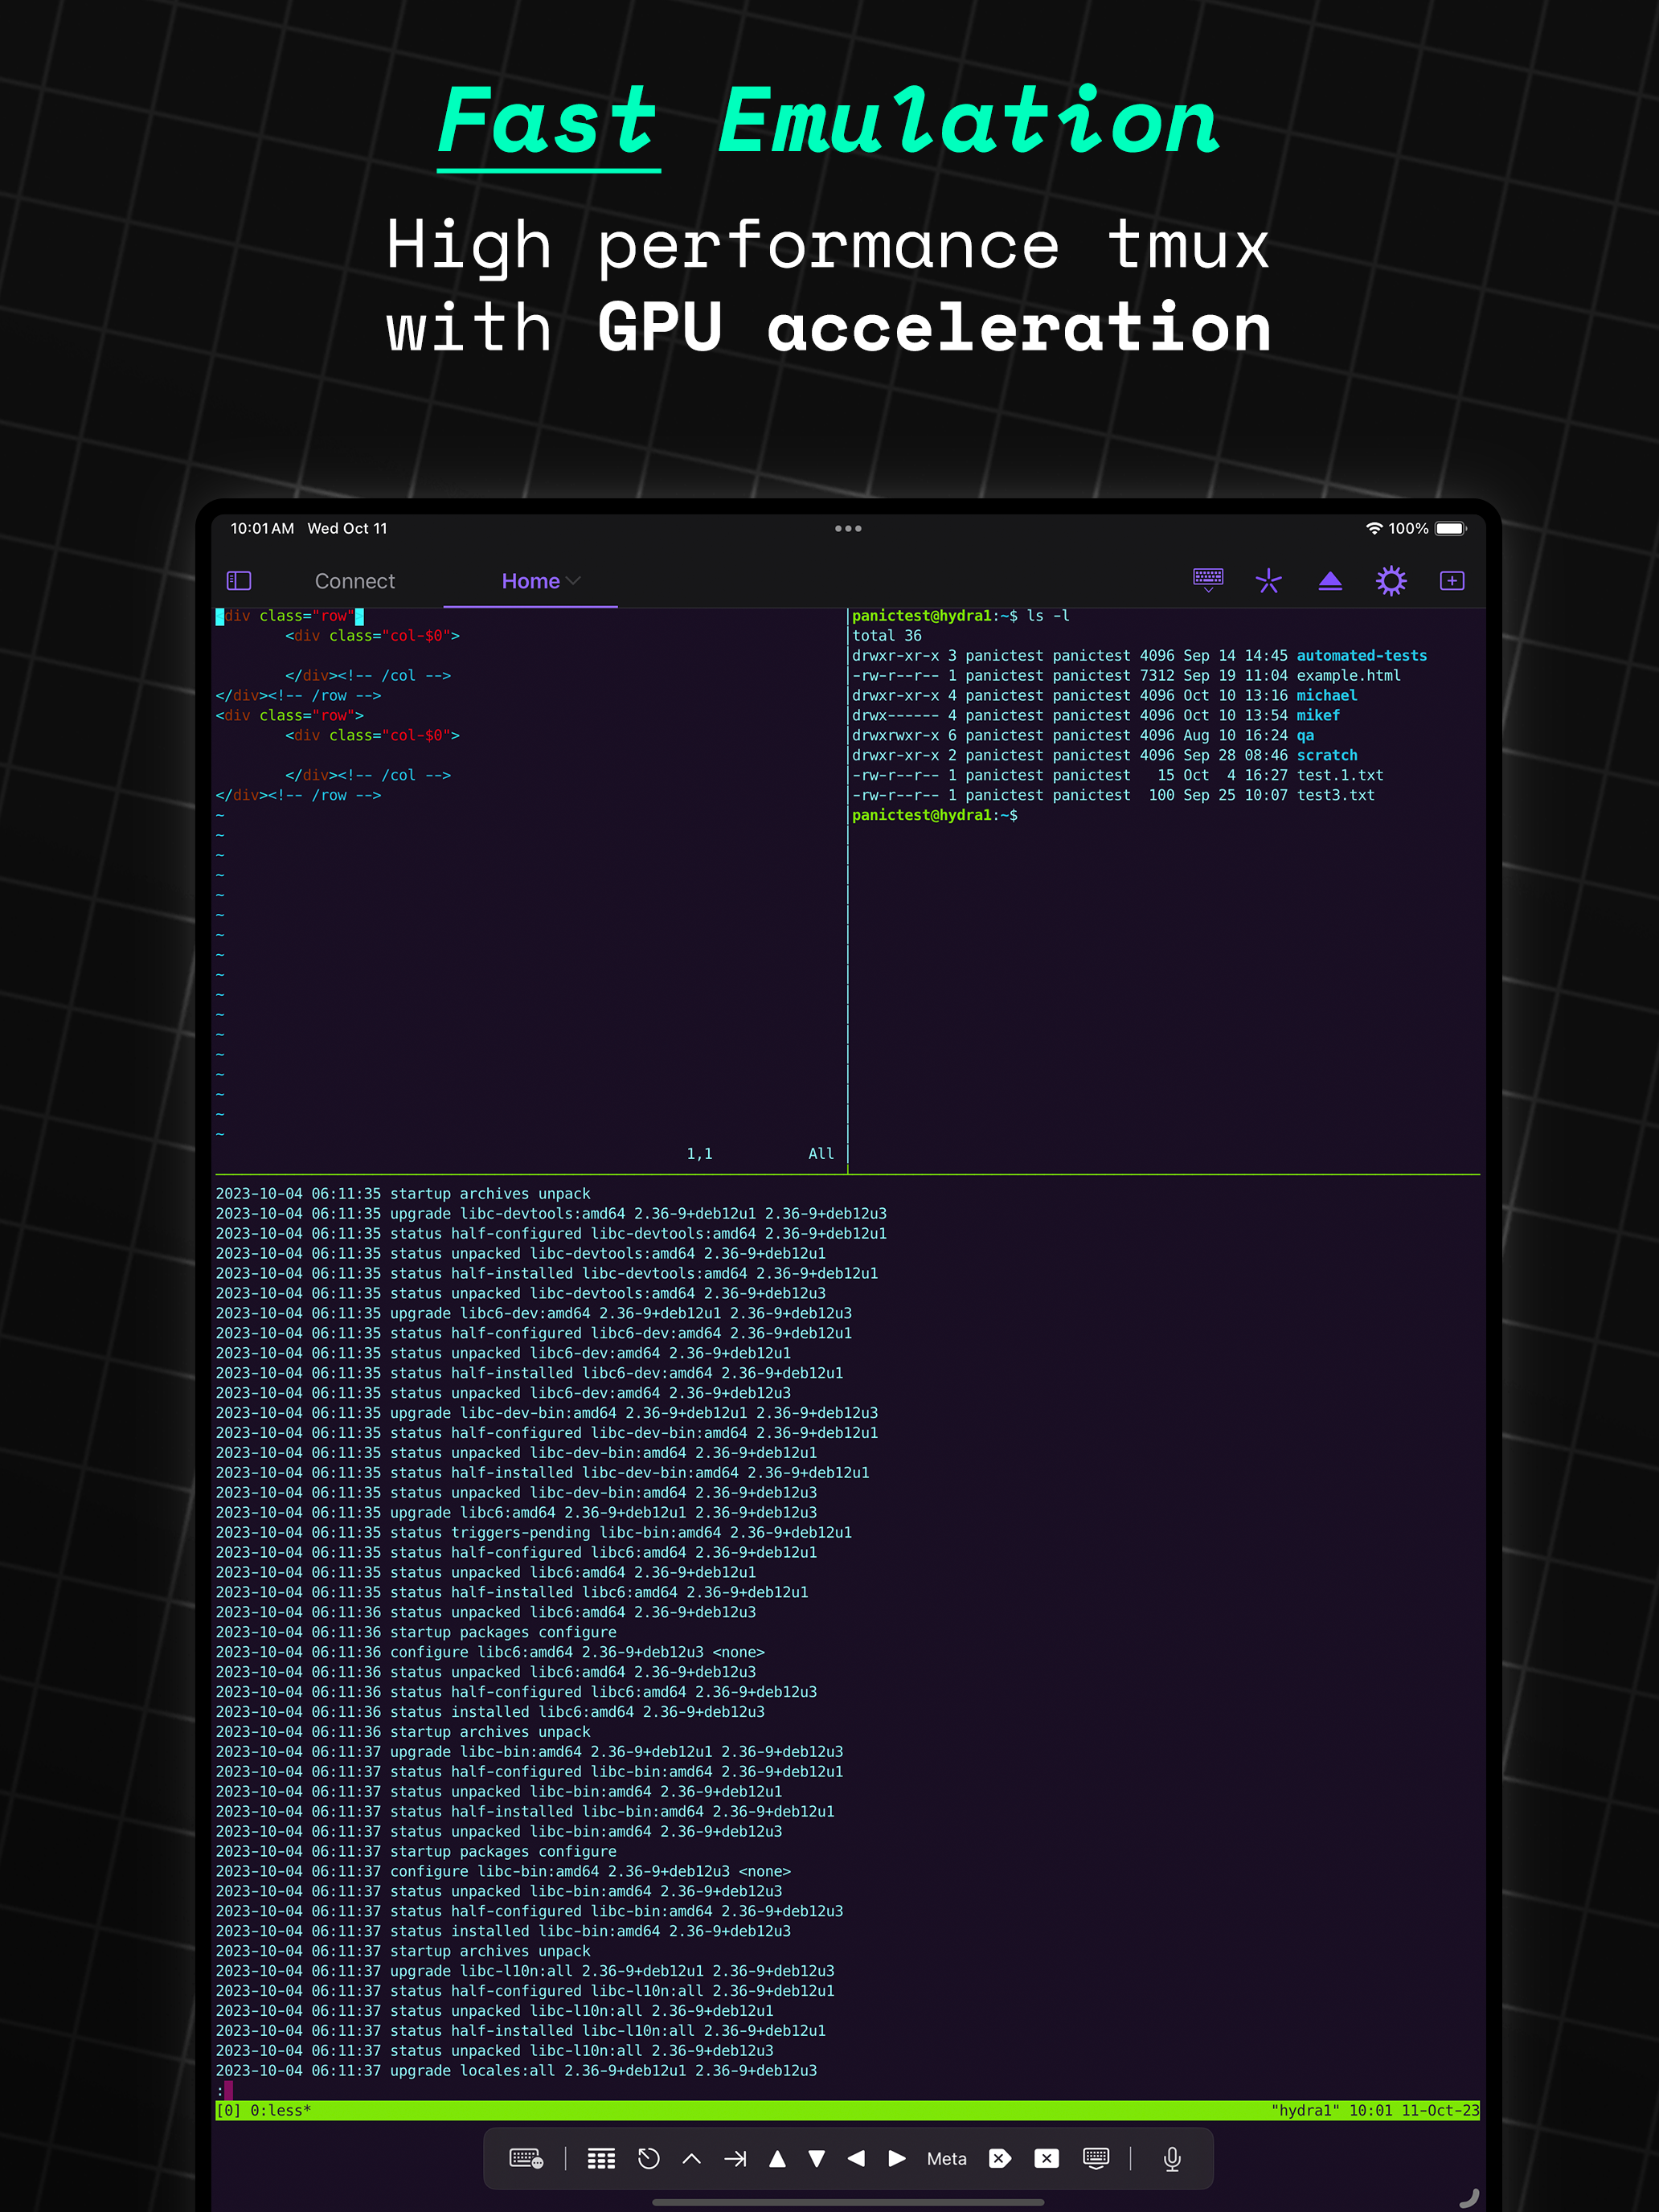Toggle the Meta modifier key
Image resolution: width=1659 pixels, height=2212 pixels.
point(947,2158)
